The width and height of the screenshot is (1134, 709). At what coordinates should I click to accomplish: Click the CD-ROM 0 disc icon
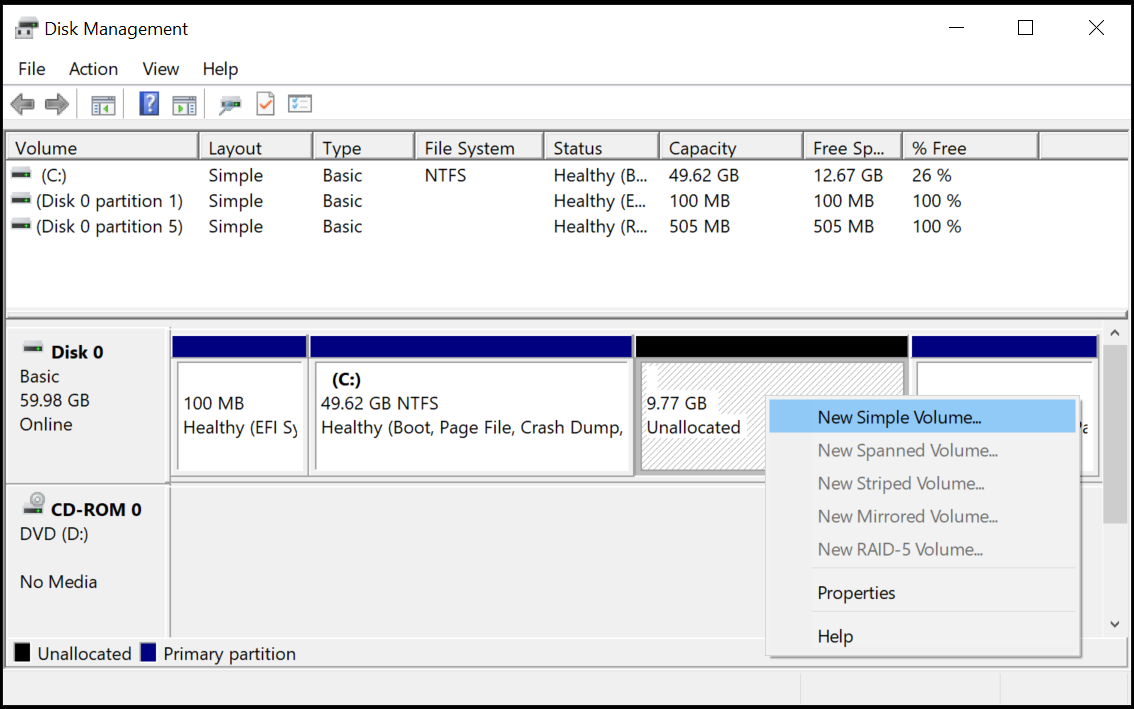pyautogui.click(x=34, y=504)
